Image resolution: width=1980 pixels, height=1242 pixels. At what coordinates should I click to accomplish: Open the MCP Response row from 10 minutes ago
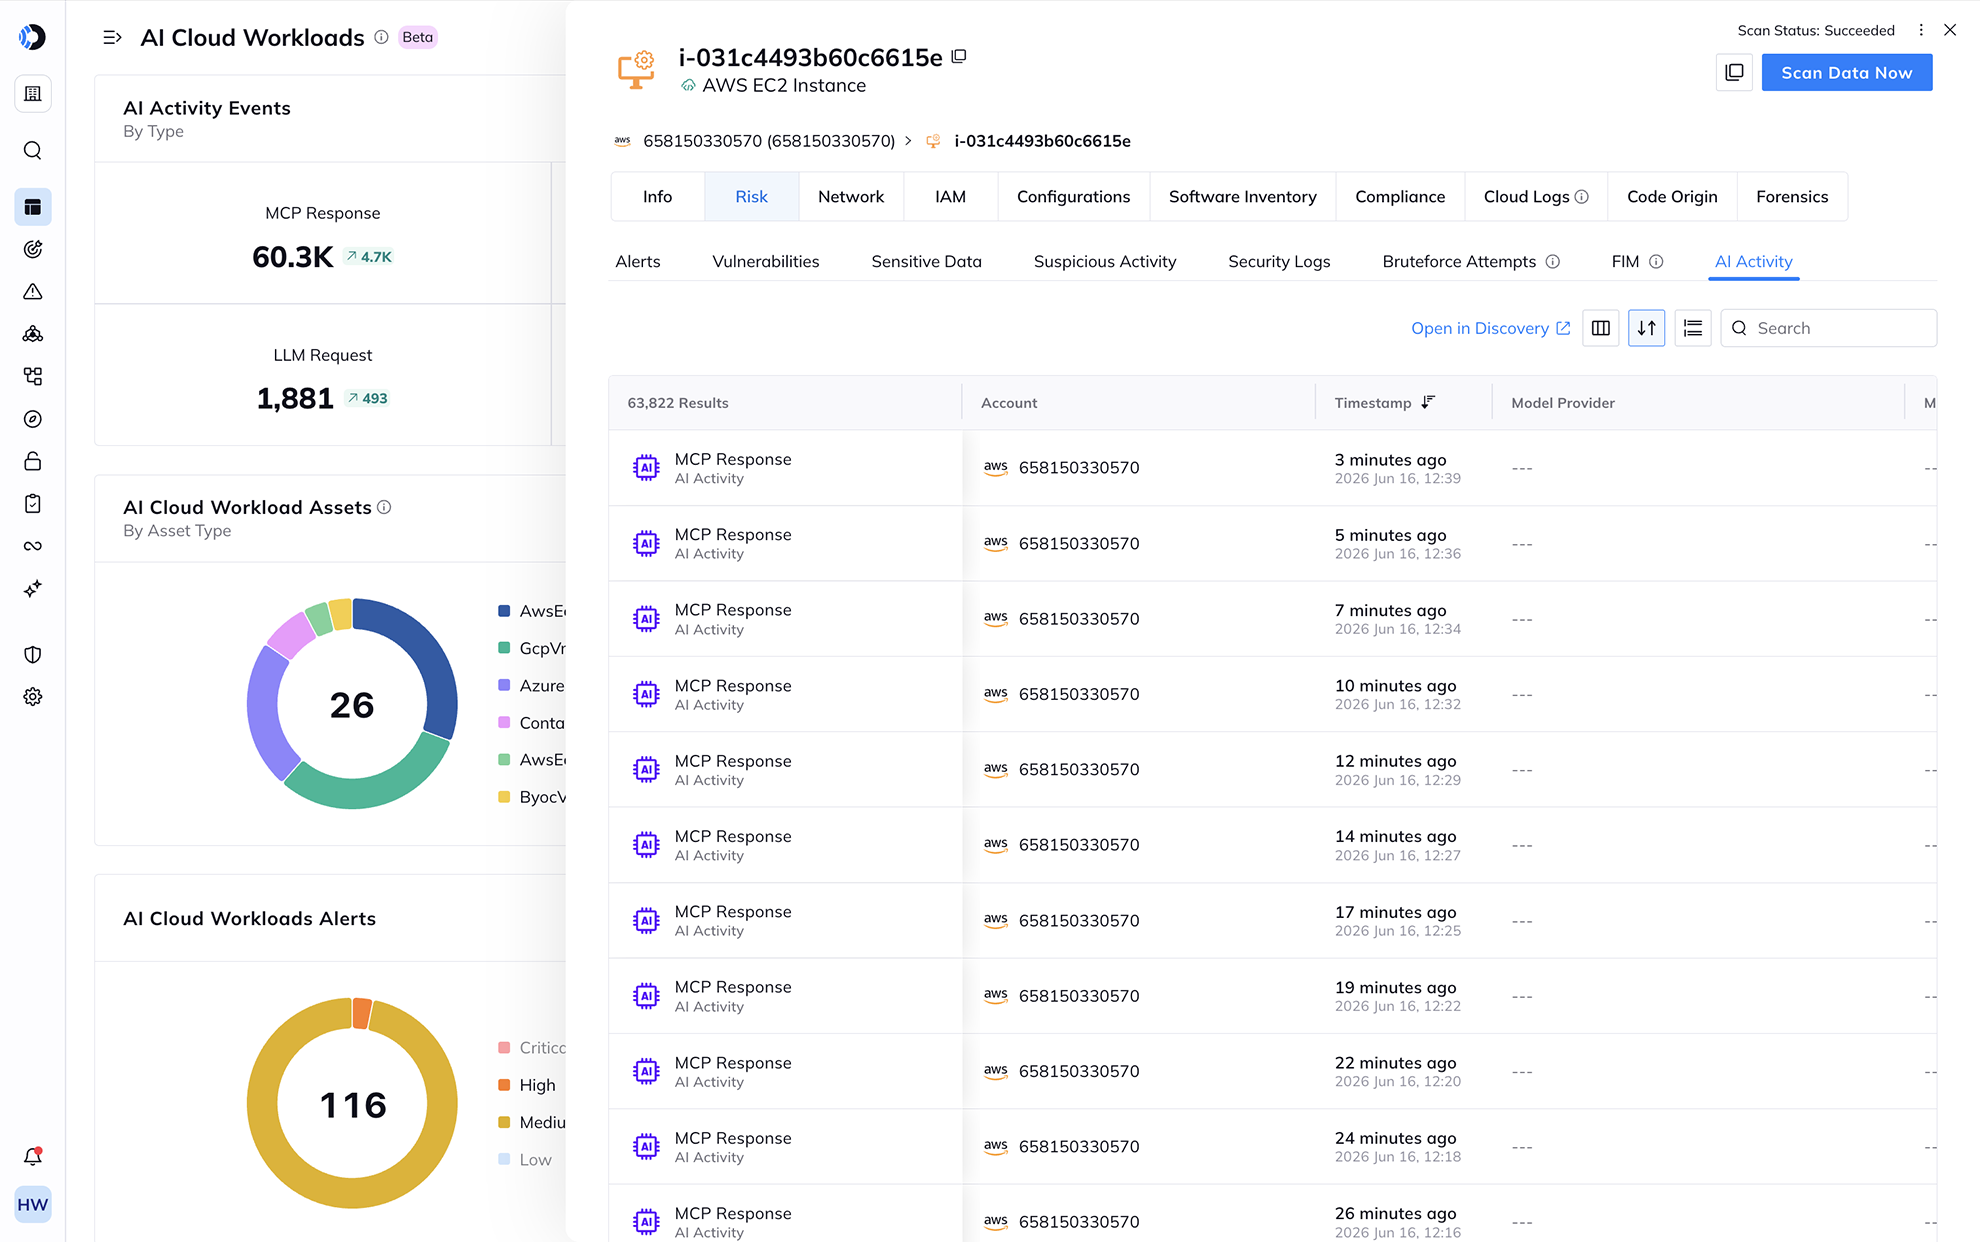point(1272,694)
